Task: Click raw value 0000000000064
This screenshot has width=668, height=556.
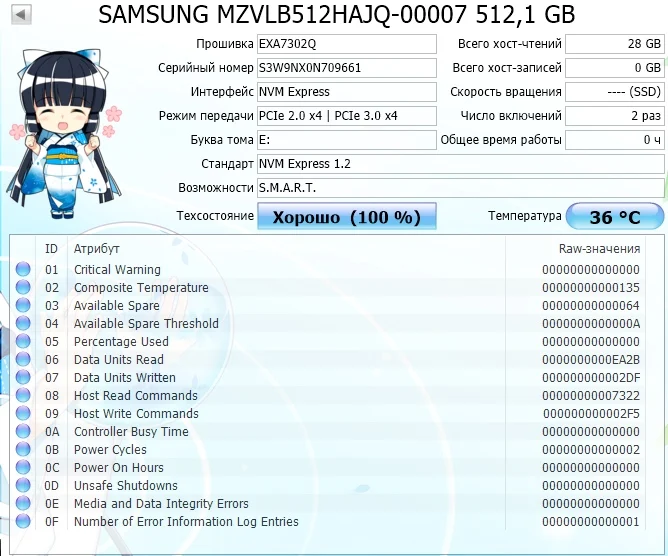Action: (x=590, y=305)
